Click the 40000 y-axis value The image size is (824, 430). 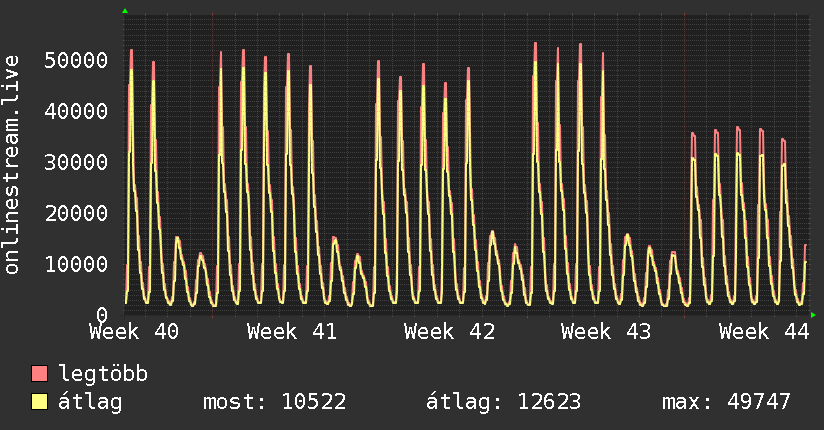coord(76,111)
